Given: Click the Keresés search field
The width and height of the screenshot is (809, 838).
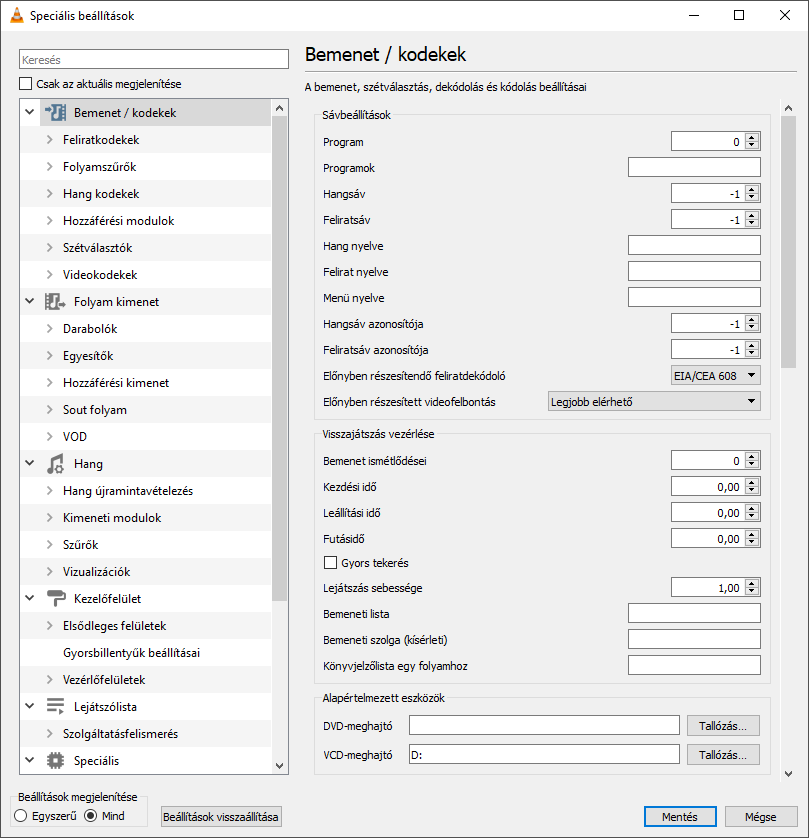Looking at the screenshot, I should point(154,59).
